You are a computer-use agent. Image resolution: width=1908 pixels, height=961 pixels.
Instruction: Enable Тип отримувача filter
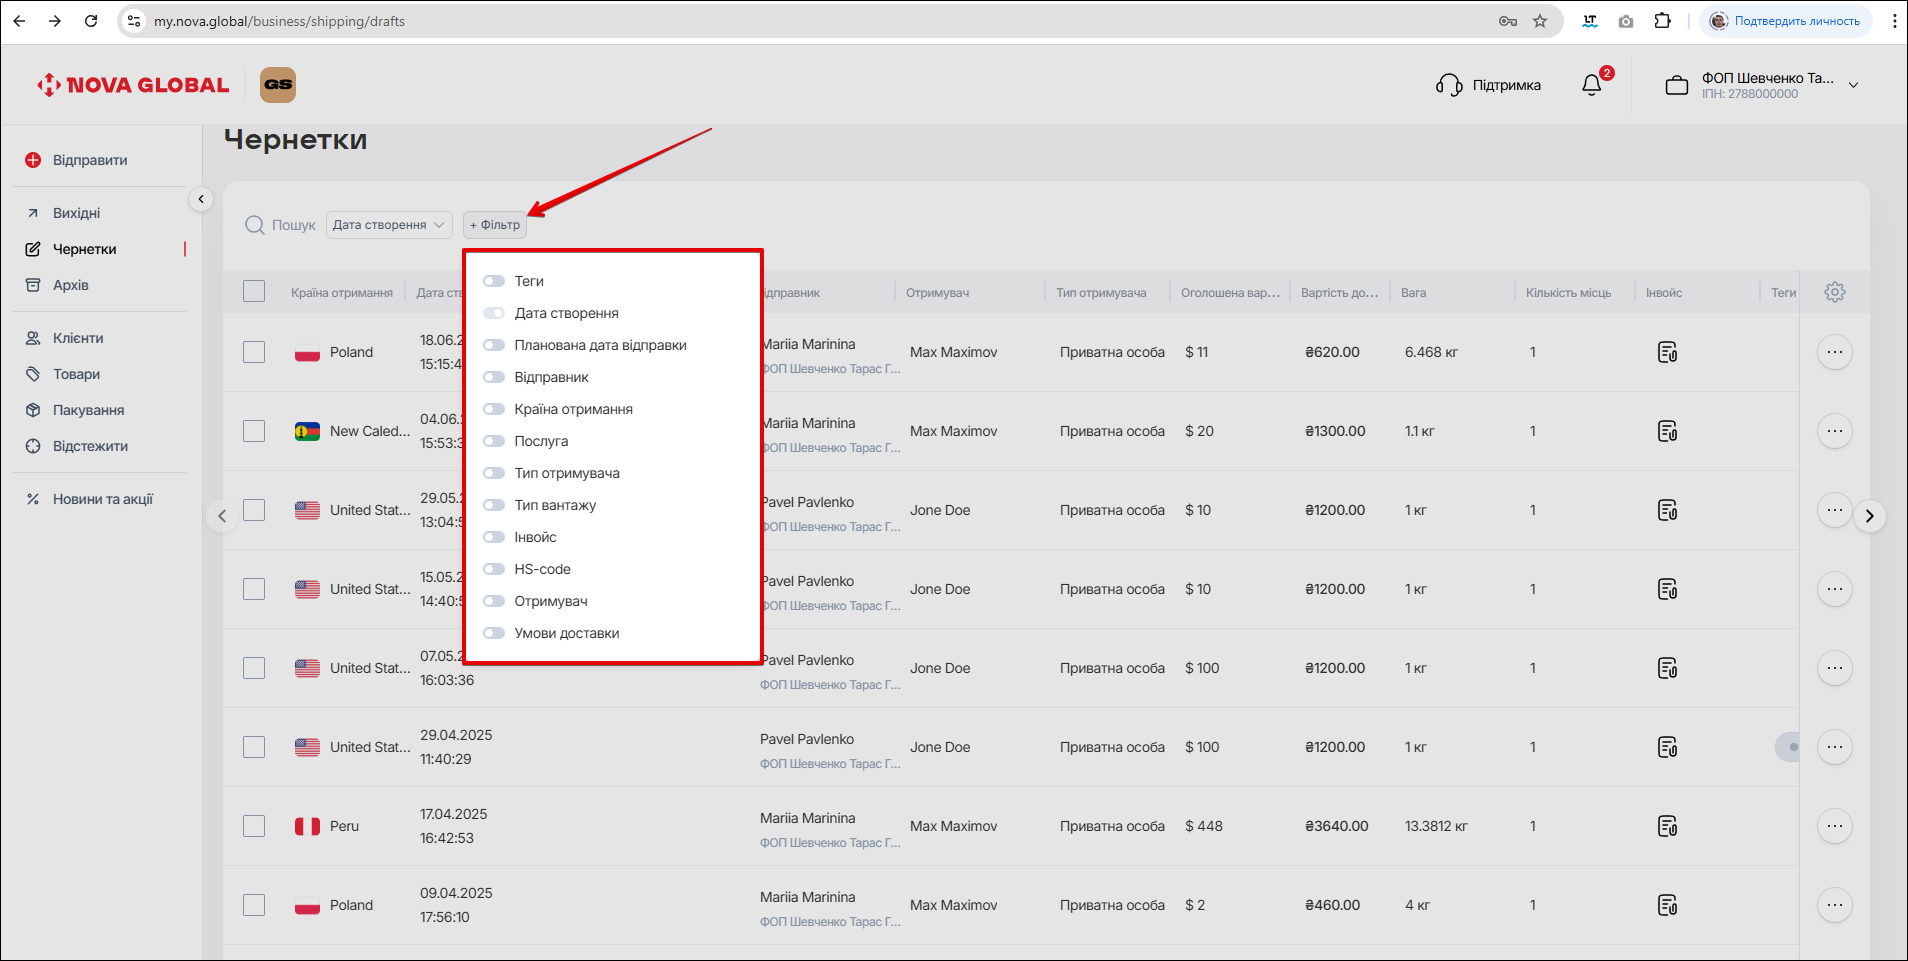(x=494, y=473)
